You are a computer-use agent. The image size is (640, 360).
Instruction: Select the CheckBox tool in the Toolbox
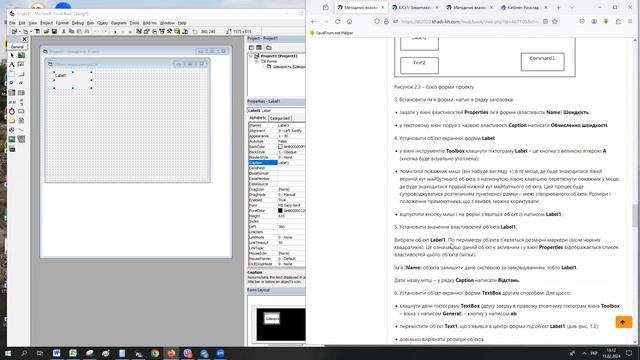(x=12, y=83)
